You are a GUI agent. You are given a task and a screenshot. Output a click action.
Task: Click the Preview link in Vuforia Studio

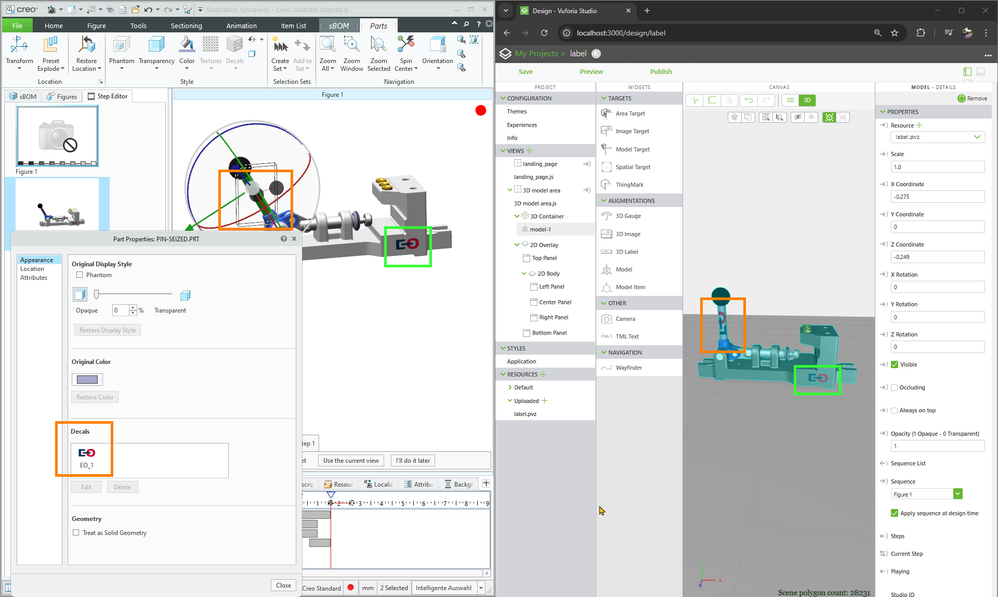click(x=591, y=72)
